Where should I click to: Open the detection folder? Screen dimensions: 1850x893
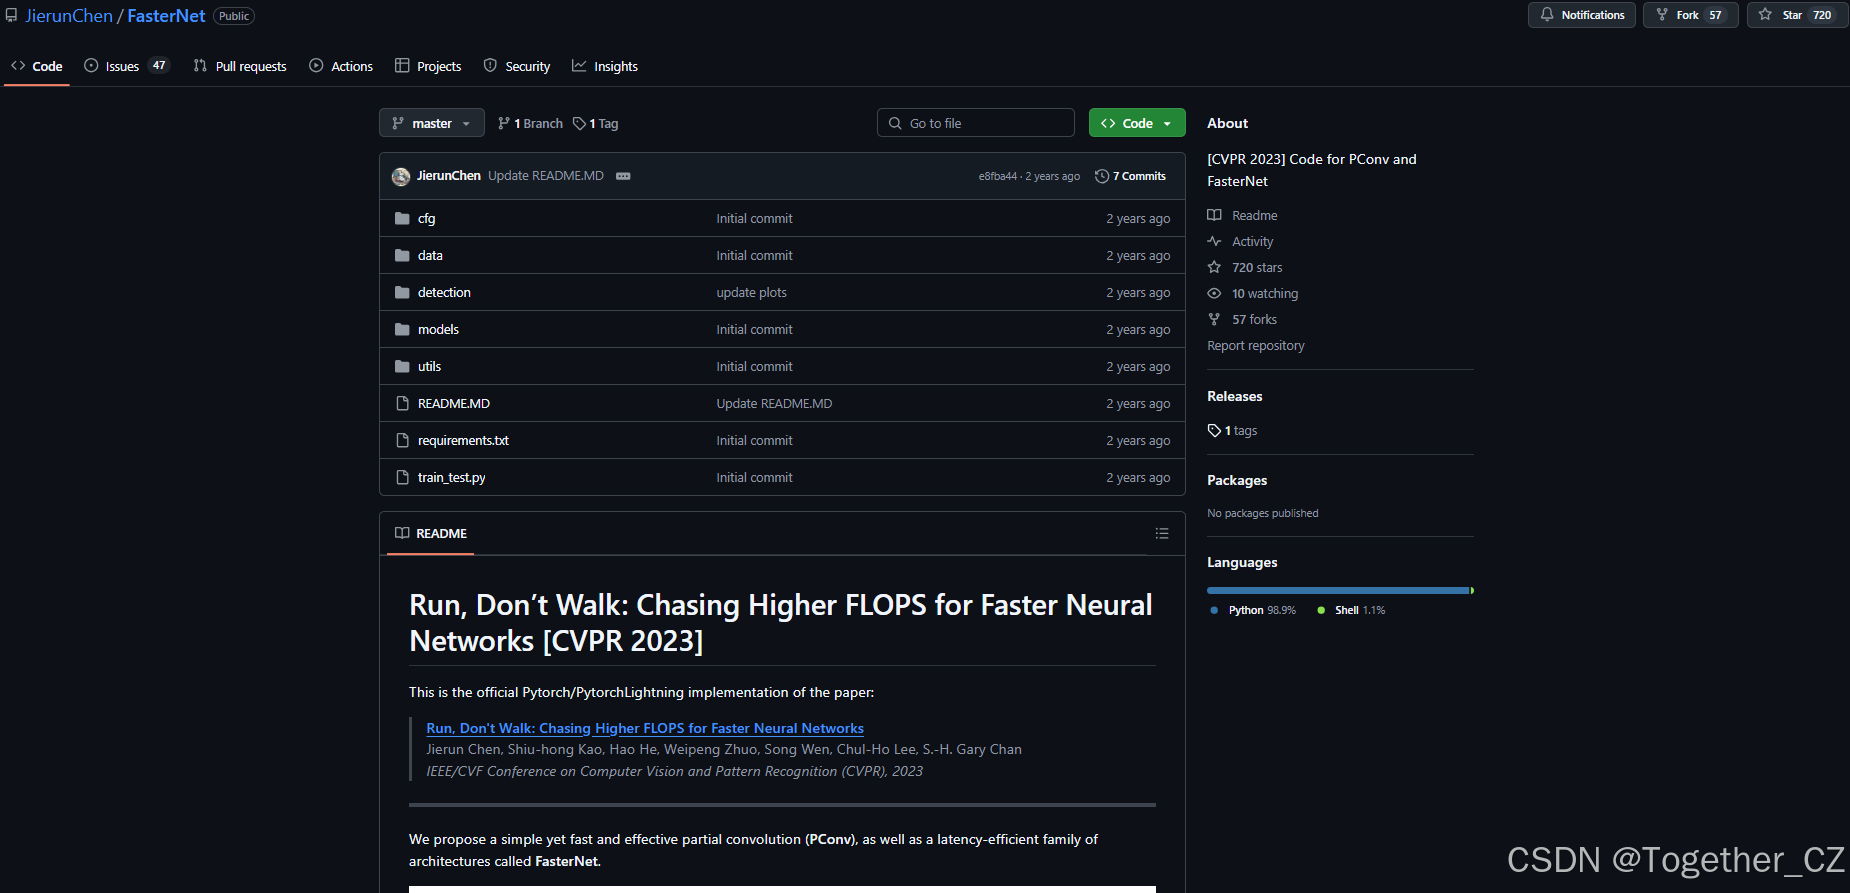coord(444,292)
